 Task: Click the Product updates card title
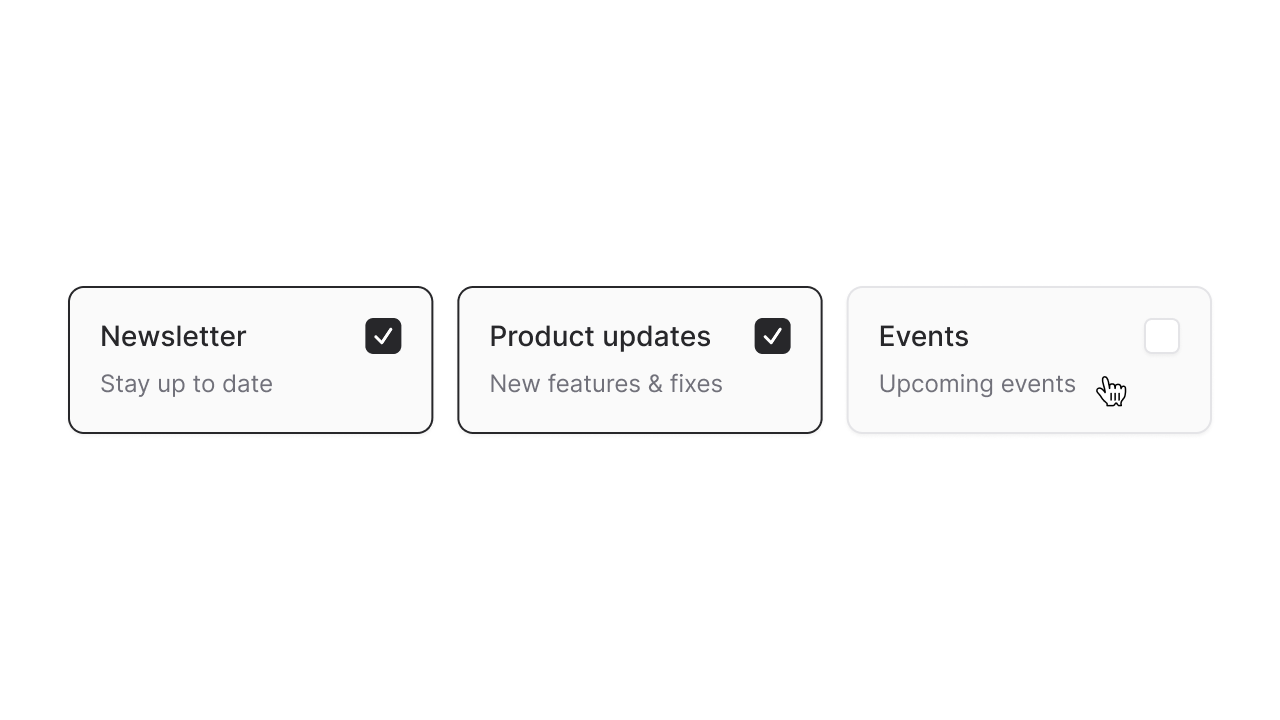(x=600, y=336)
